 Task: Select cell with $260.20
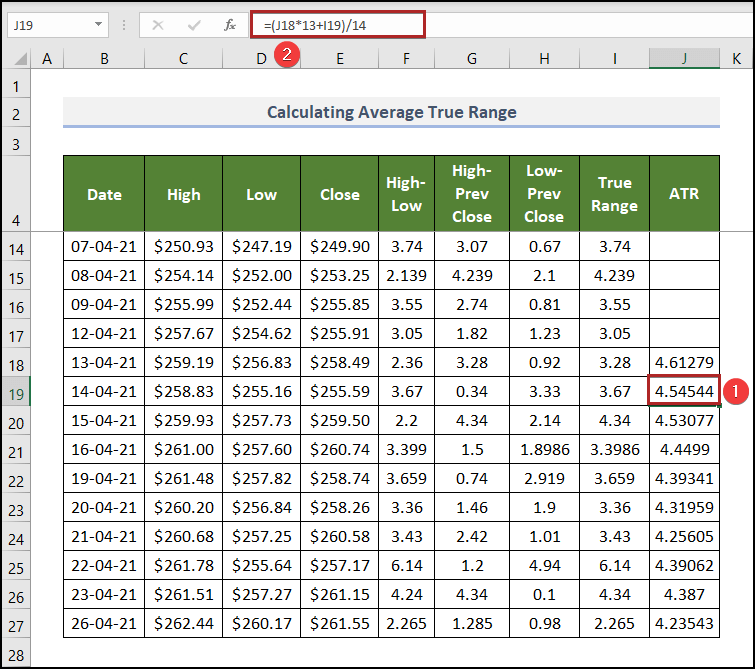[x=183, y=507]
